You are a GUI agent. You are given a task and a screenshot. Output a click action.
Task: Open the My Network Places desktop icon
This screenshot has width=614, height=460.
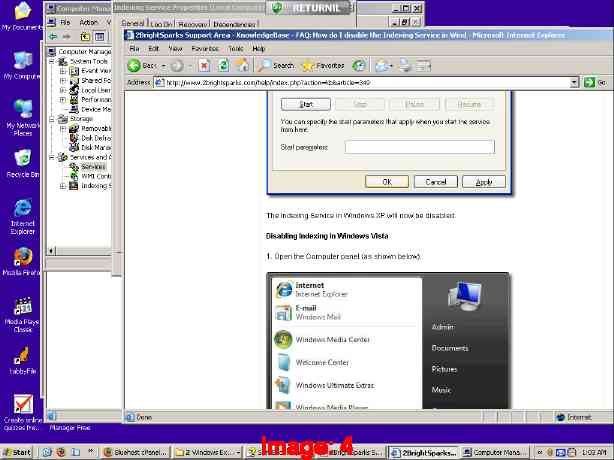click(22, 117)
